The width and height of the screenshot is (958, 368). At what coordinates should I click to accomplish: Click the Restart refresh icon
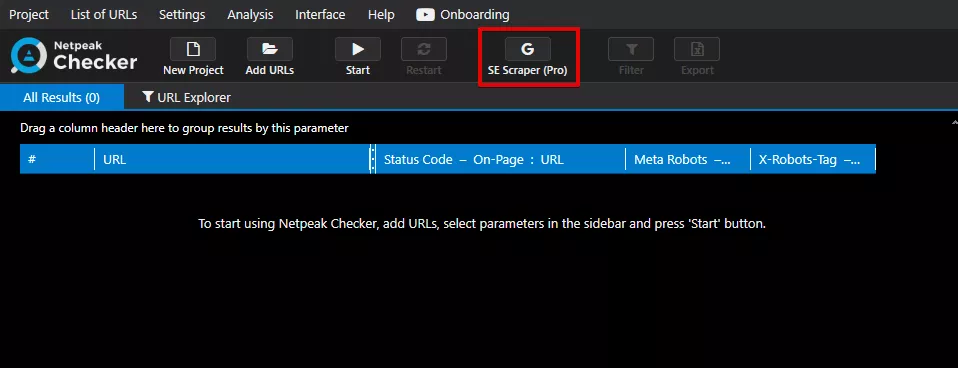tap(424, 49)
